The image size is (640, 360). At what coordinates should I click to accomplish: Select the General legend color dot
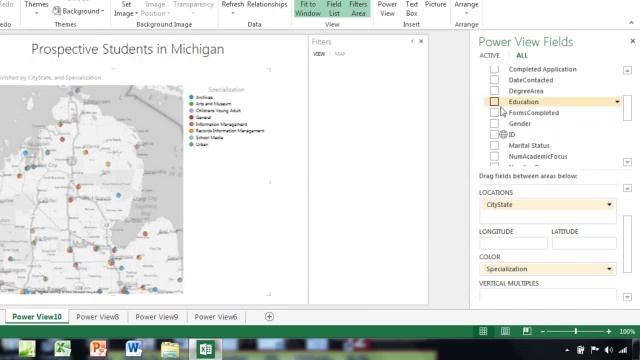tap(191, 117)
